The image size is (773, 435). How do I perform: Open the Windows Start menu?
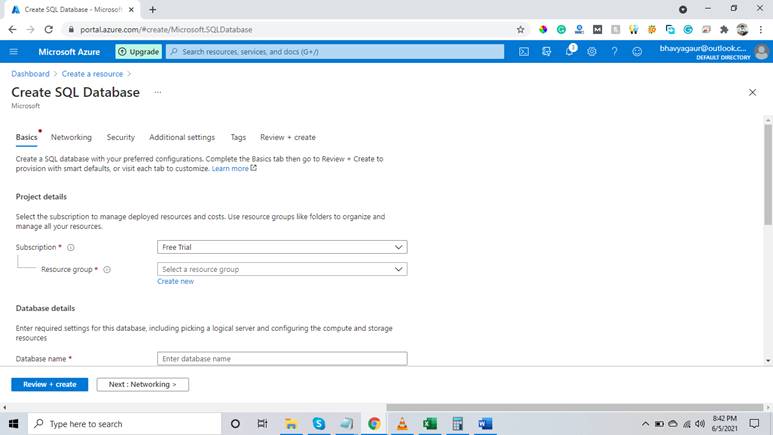pyautogui.click(x=14, y=424)
